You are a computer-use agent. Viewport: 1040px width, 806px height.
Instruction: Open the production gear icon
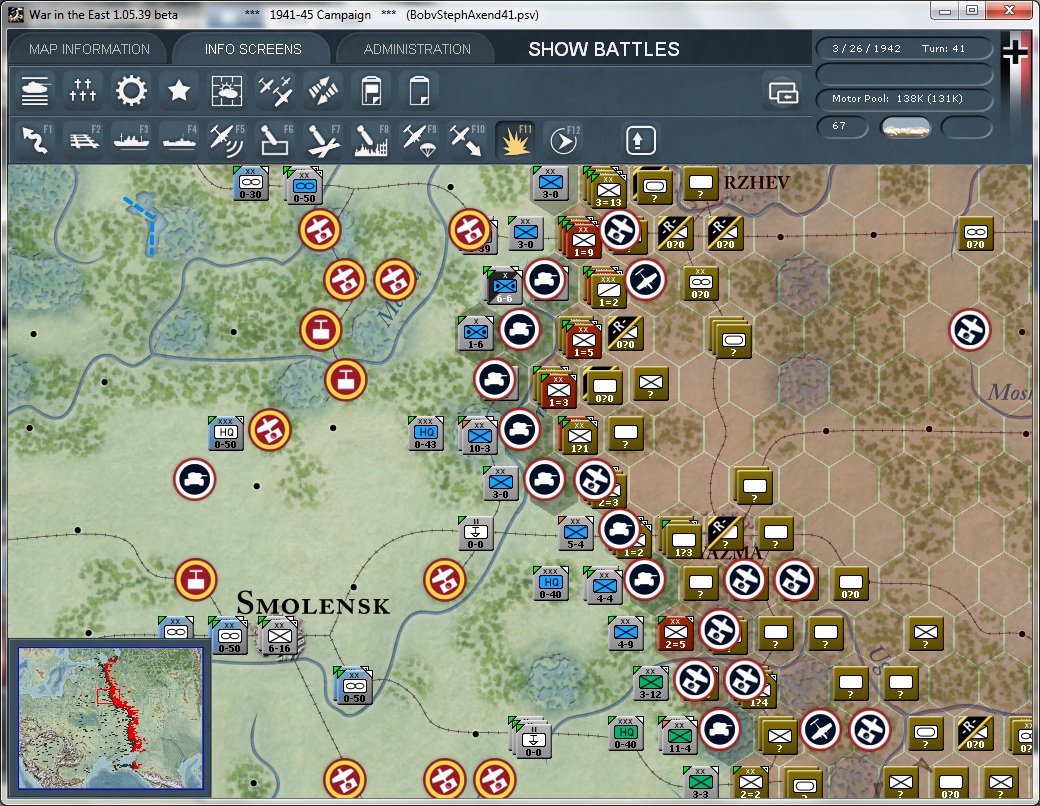131,91
